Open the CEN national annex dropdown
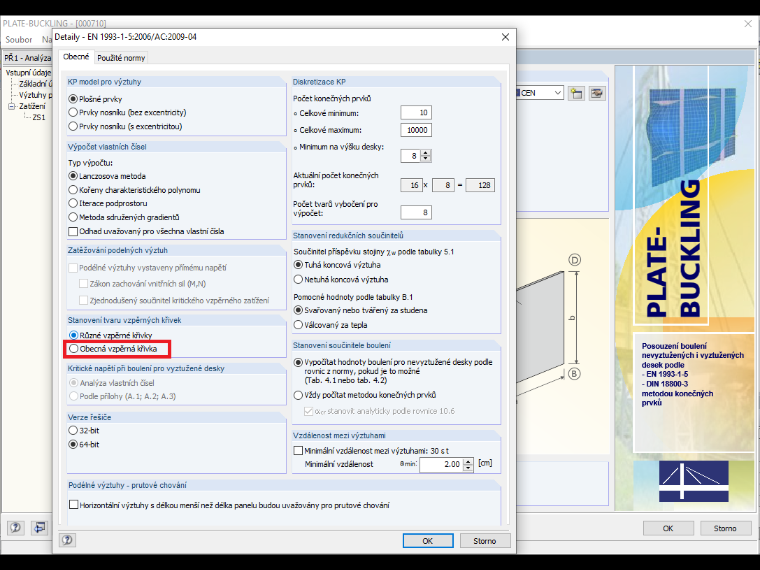 pos(557,93)
